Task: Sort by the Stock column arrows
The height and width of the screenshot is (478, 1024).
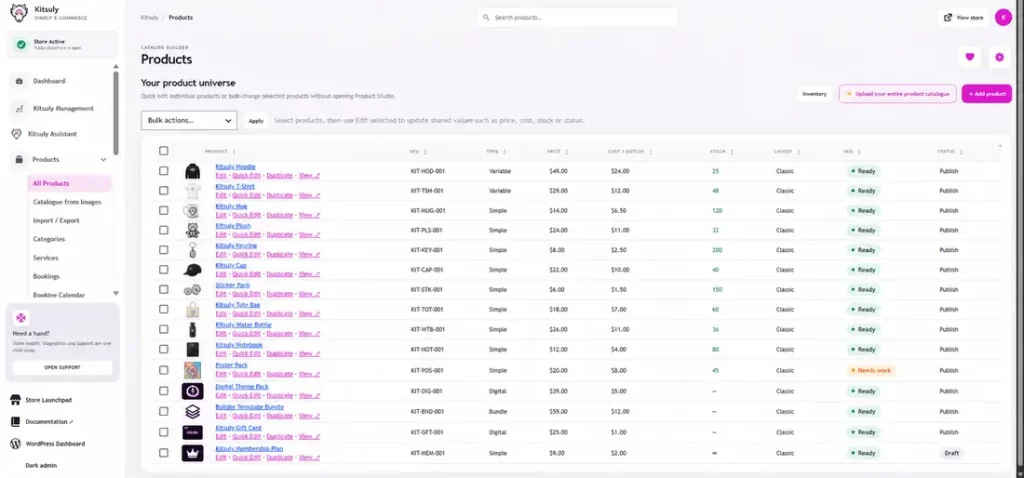Action: coord(731,151)
